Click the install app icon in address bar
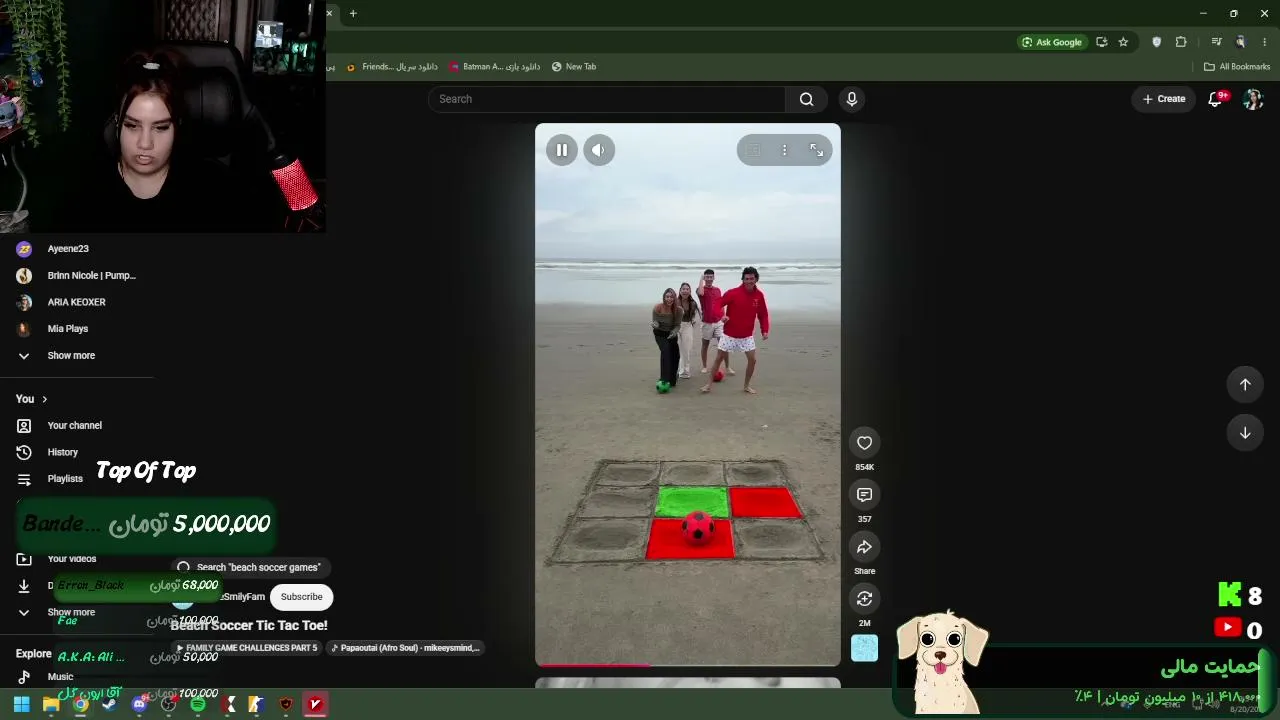The height and width of the screenshot is (720, 1280). tap(1102, 42)
